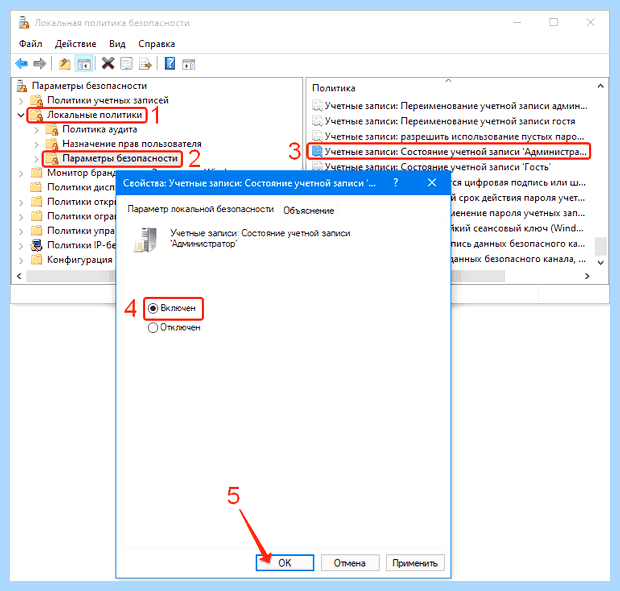
Task: Click policy list scroll up arrow
Action: (601, 86)
